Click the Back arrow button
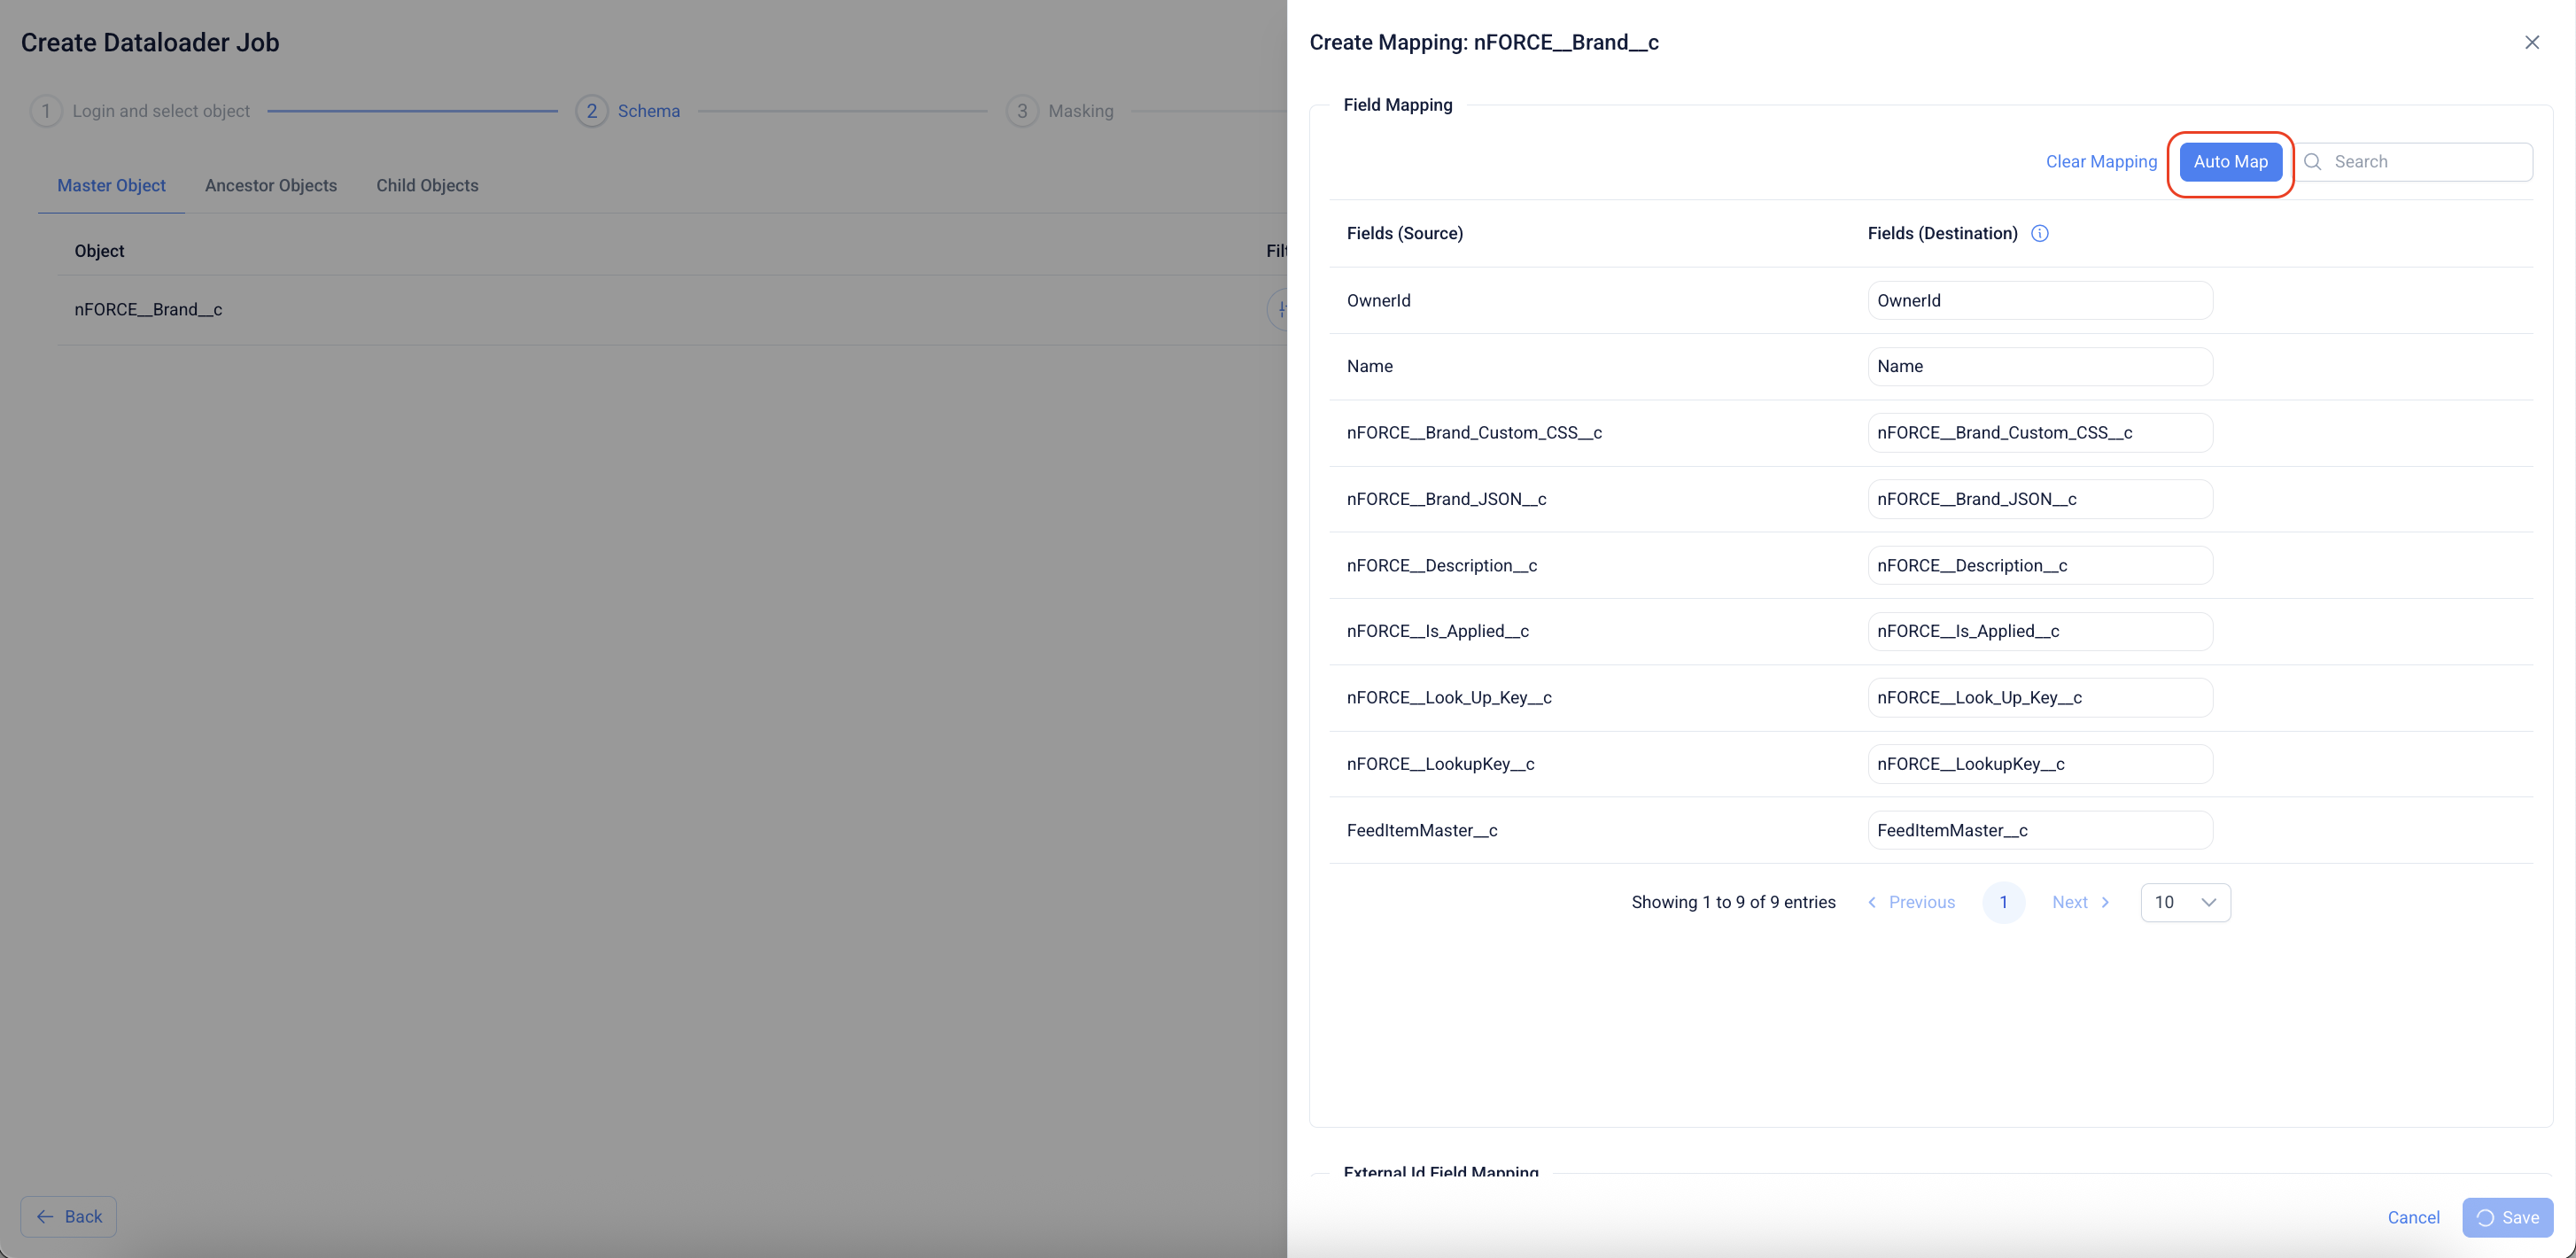 tap(69, 1216)
